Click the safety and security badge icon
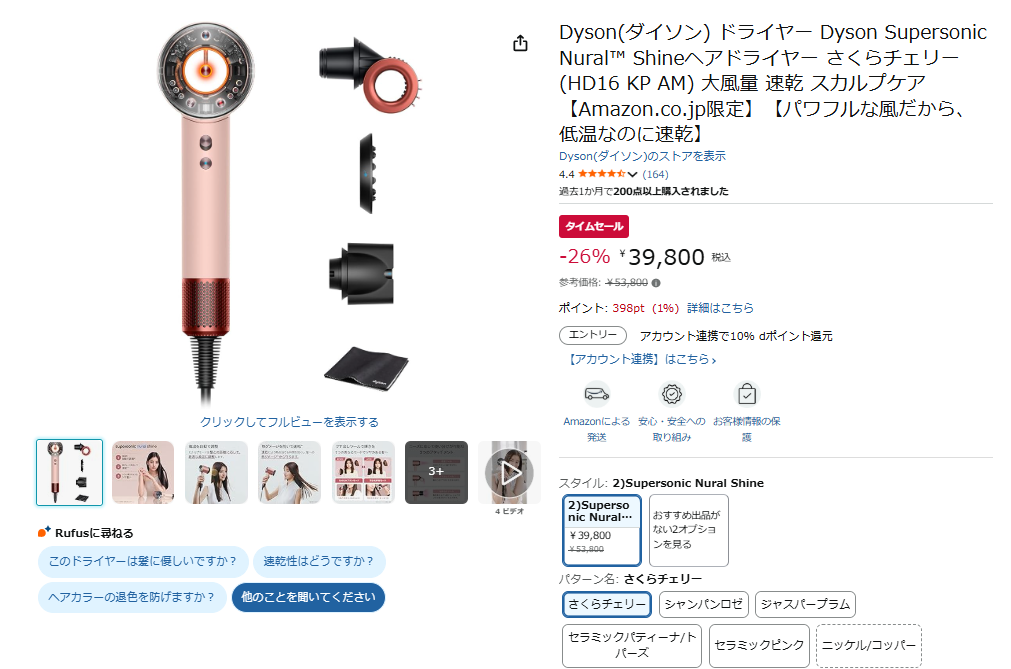Image resolution: width=1011 pixels, height=669 pixels. pos(671,394)
